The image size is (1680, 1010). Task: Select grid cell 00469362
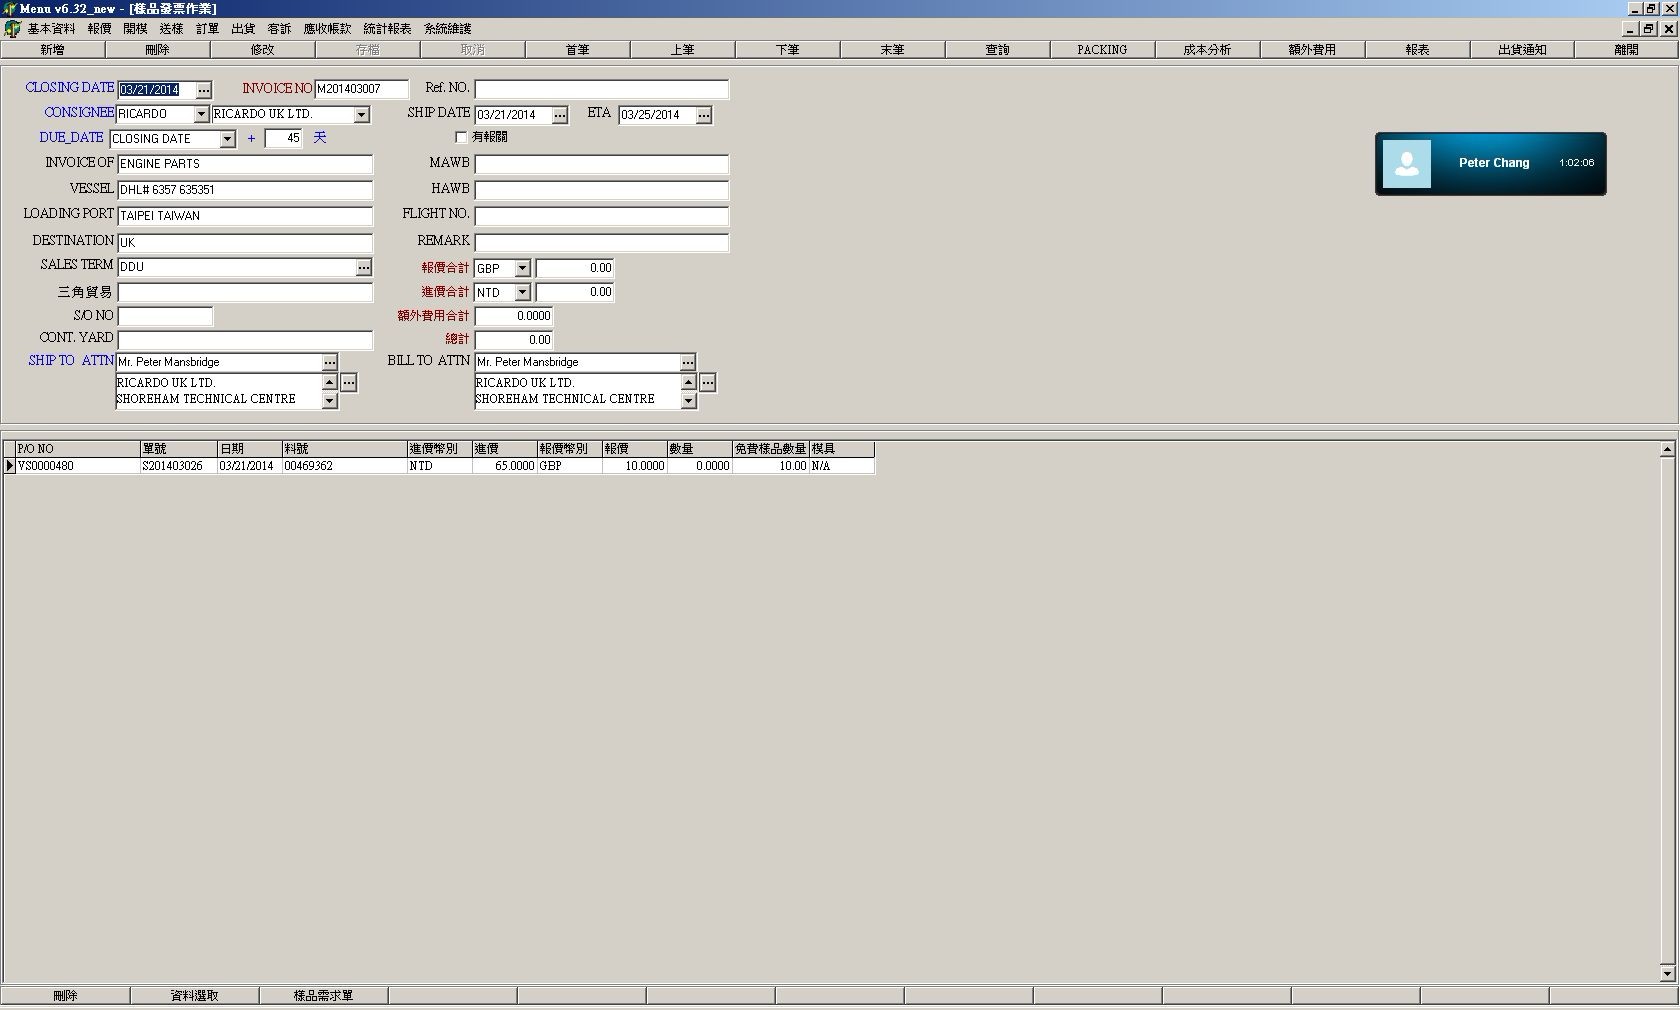344,466
